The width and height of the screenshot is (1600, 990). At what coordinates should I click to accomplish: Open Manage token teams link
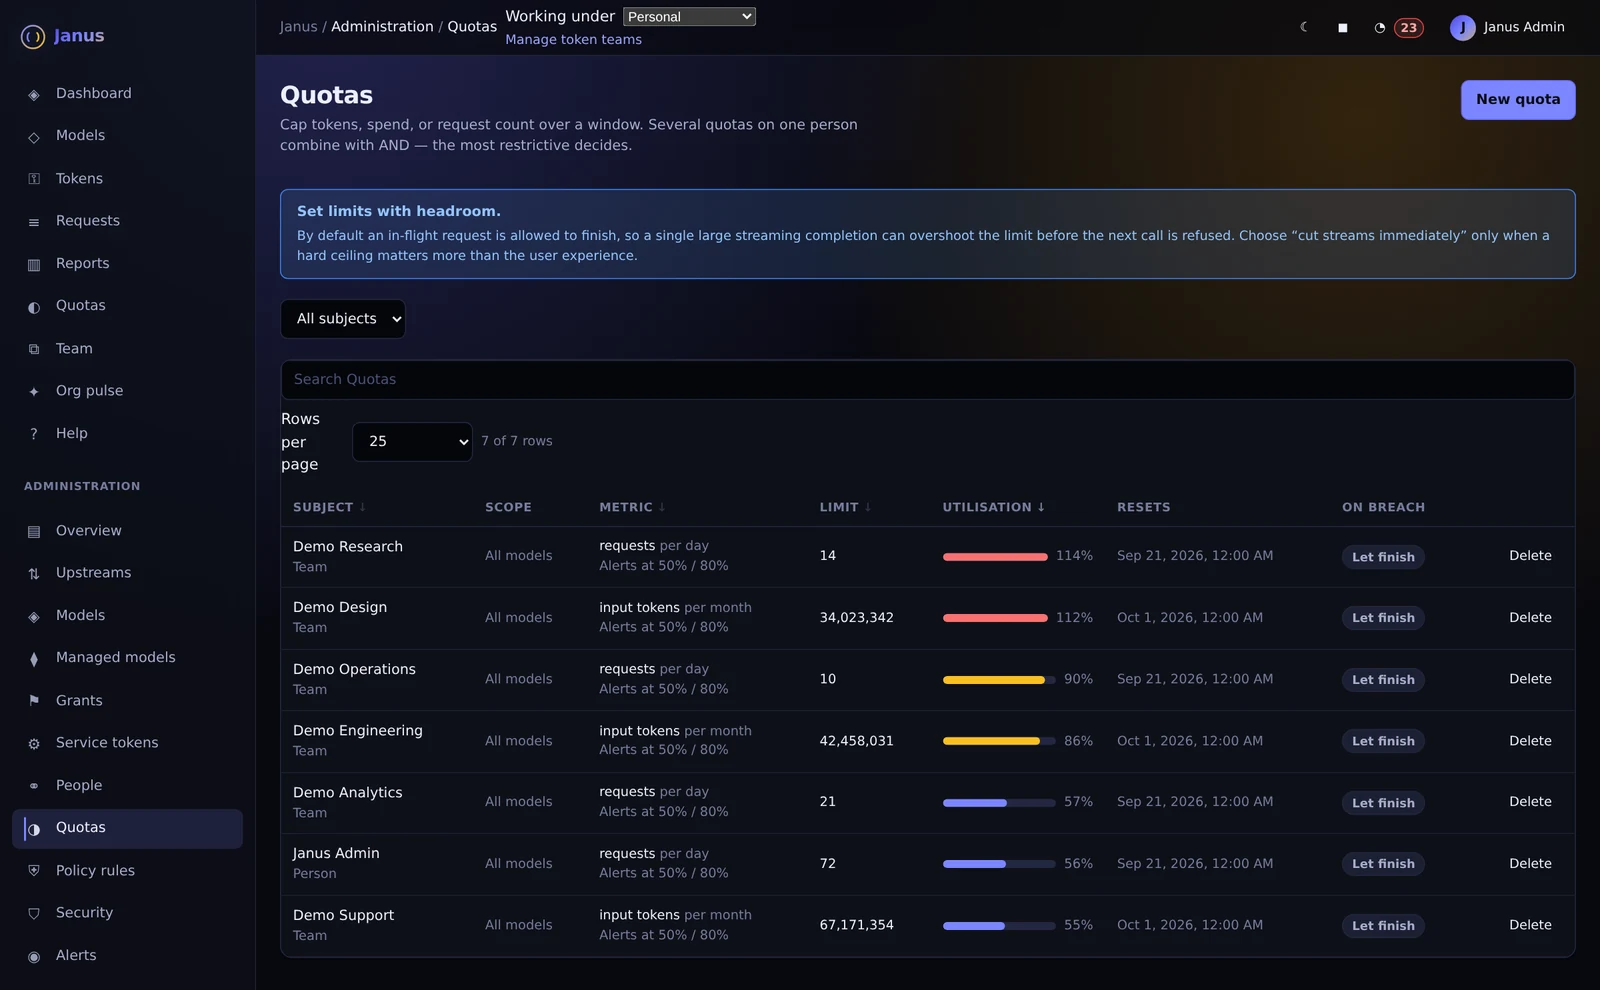(573, 40)
